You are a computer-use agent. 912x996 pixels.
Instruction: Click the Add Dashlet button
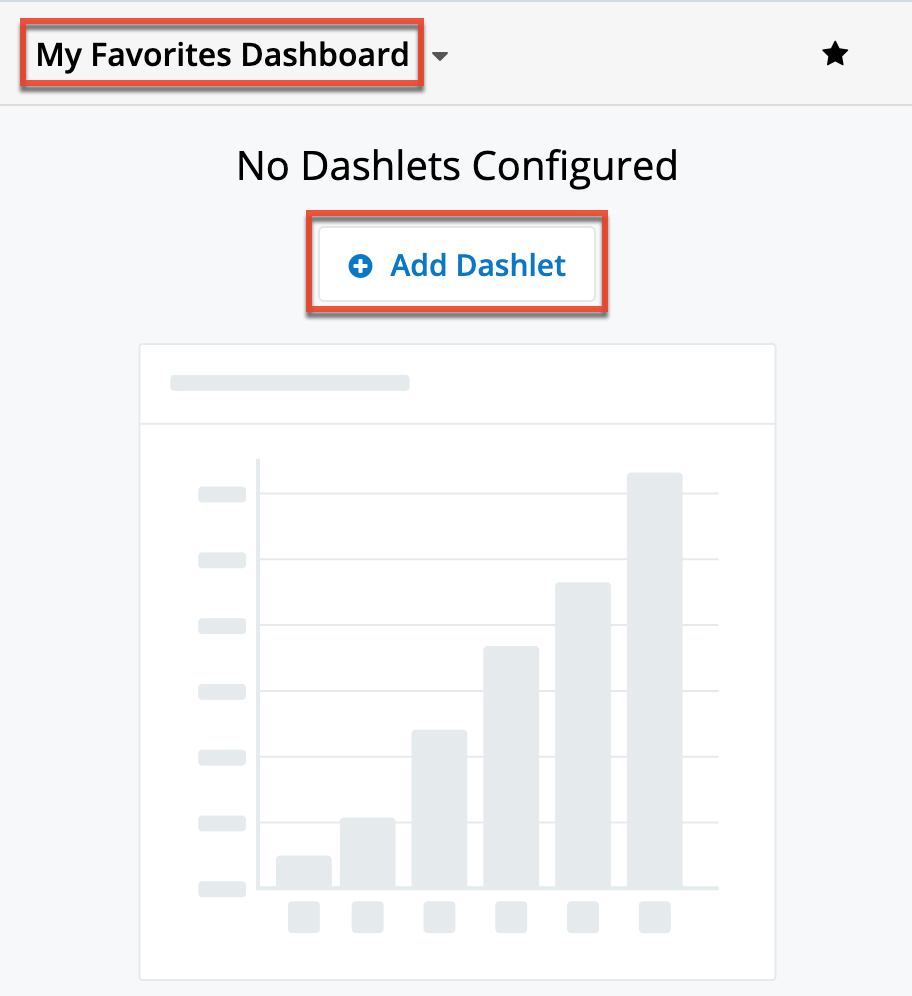[457, 265]
